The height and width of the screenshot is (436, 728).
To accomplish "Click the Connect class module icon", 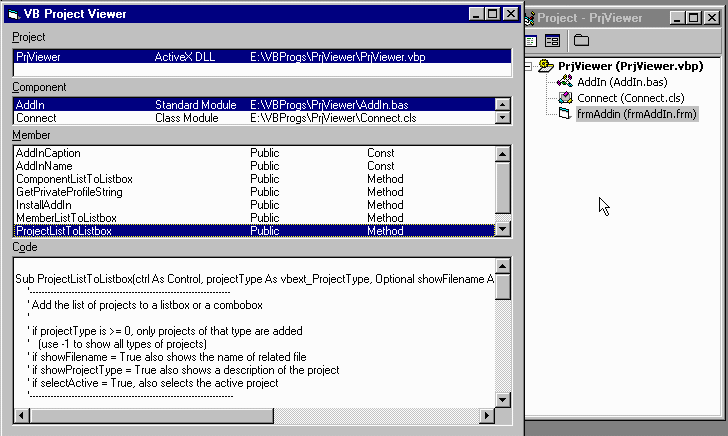I will coord(565,98).
